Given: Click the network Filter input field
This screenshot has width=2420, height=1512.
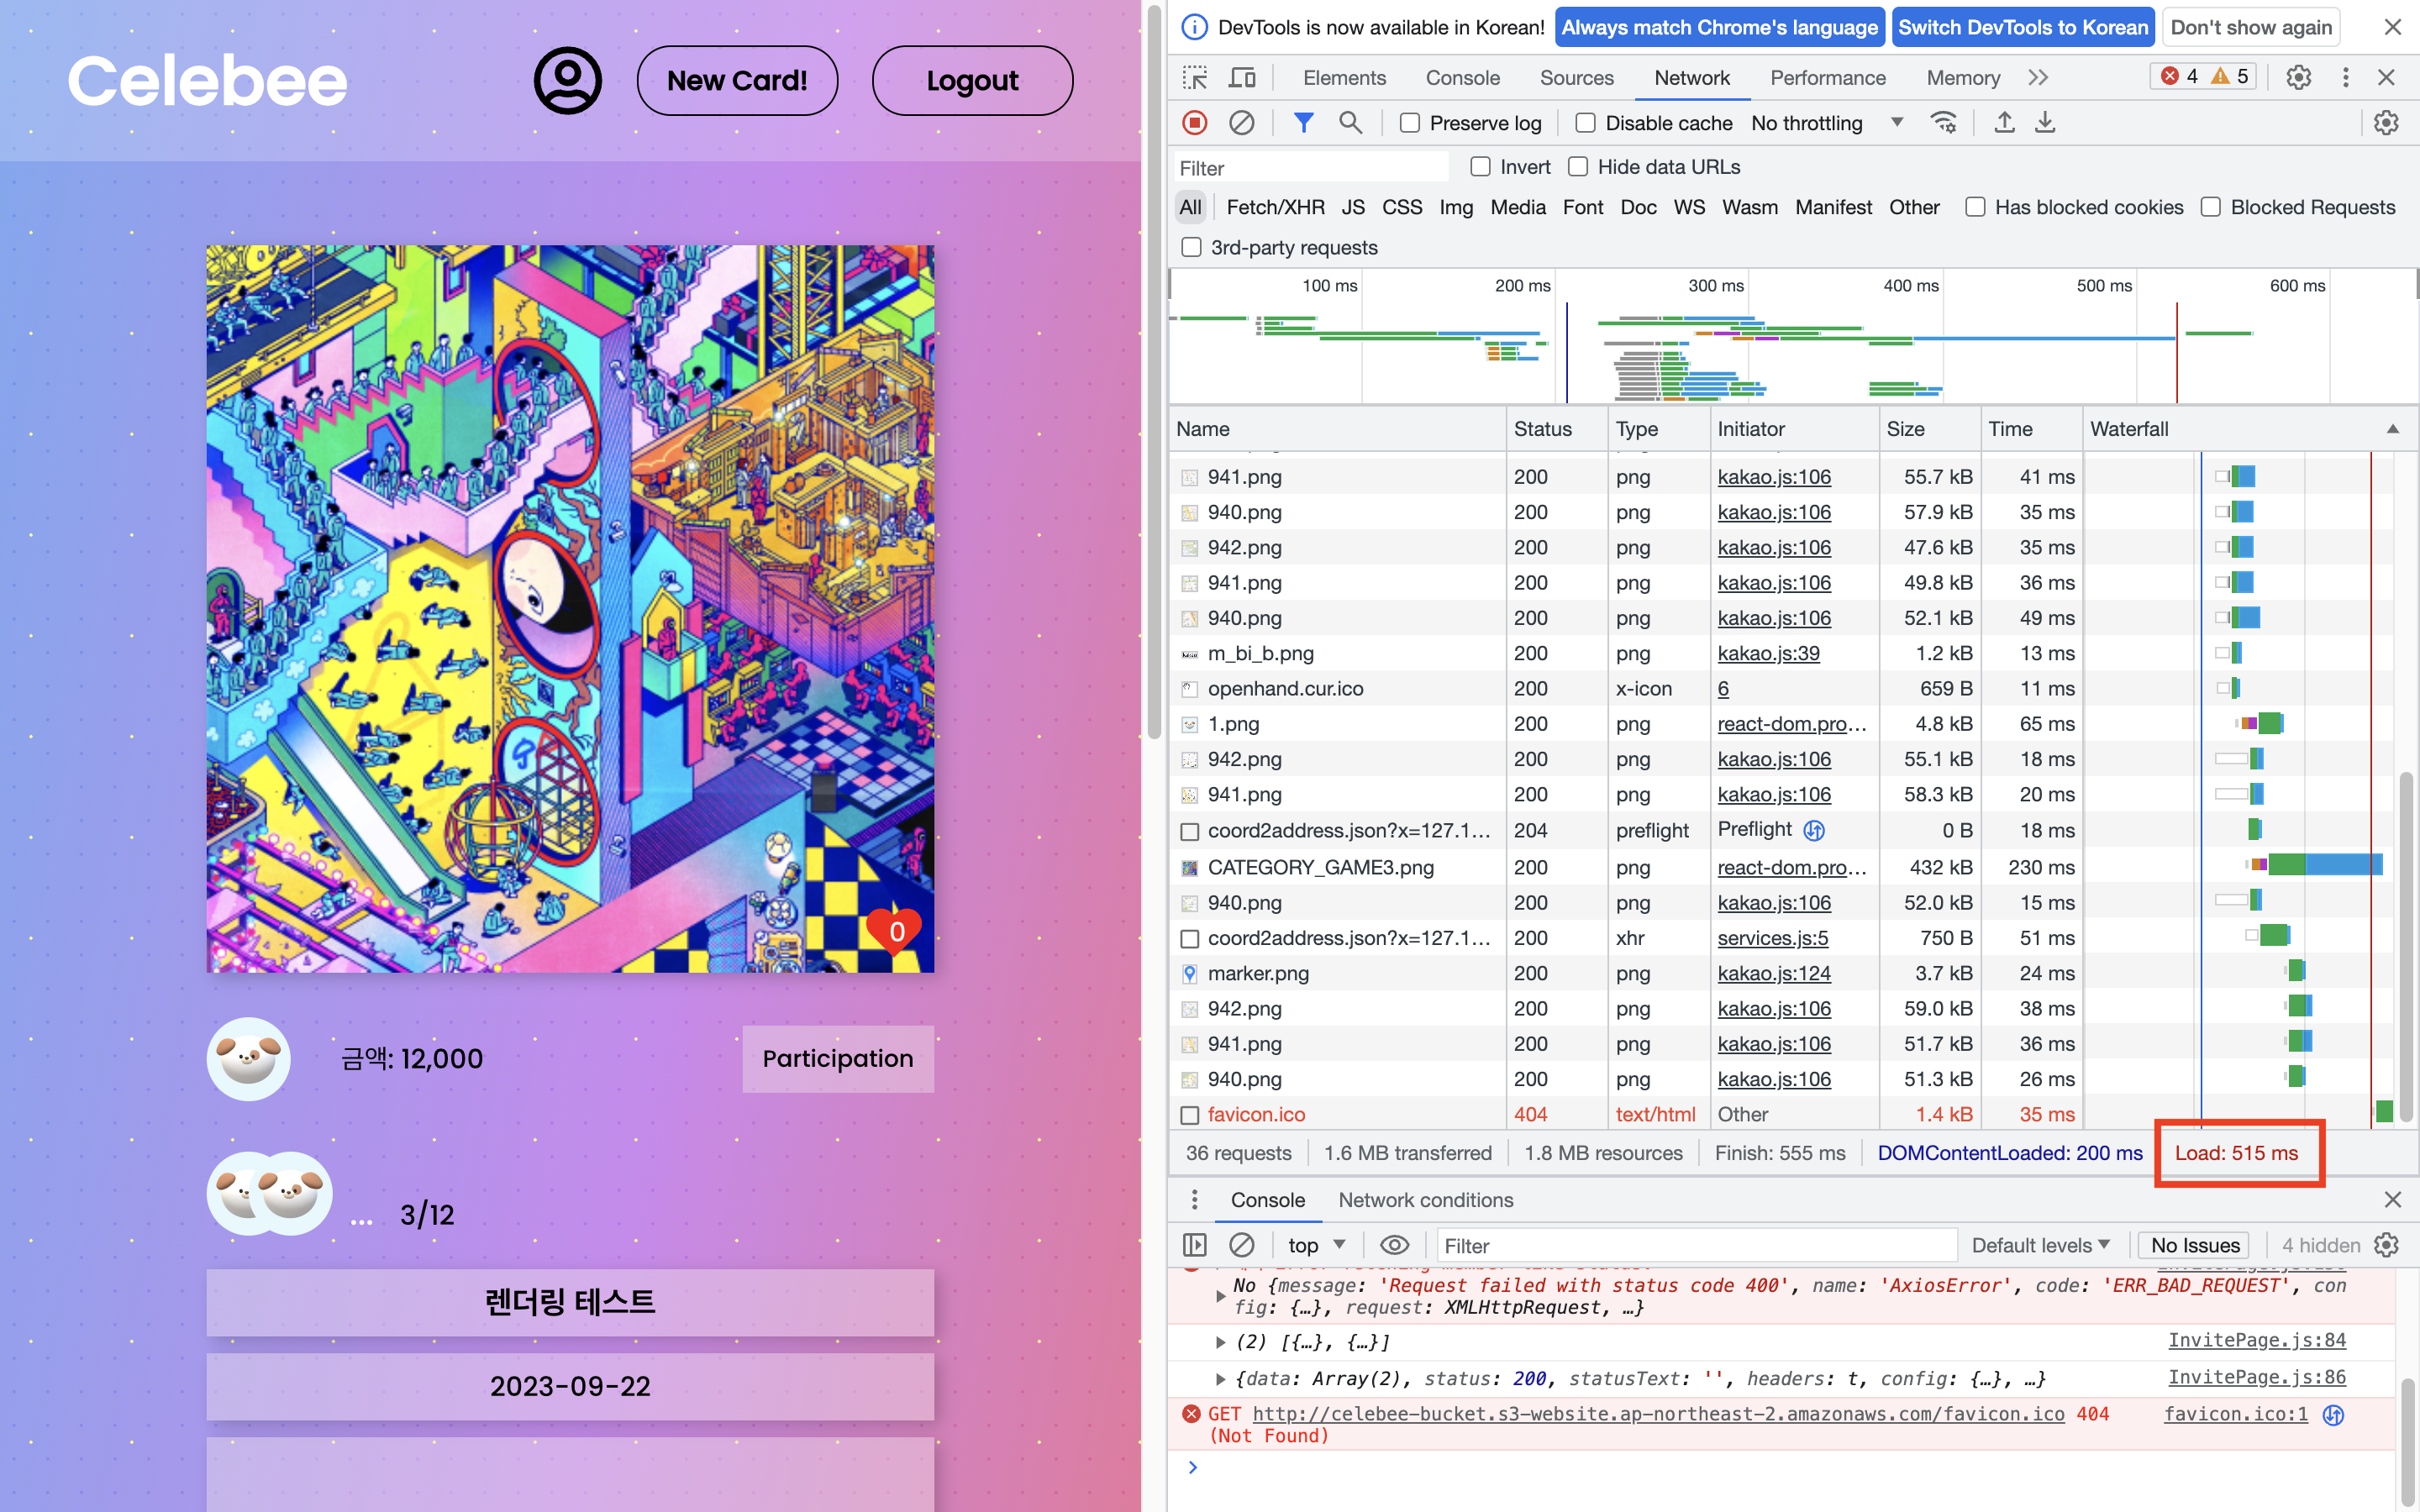Looking at the screenshot, I should [x=1310, y=167].
